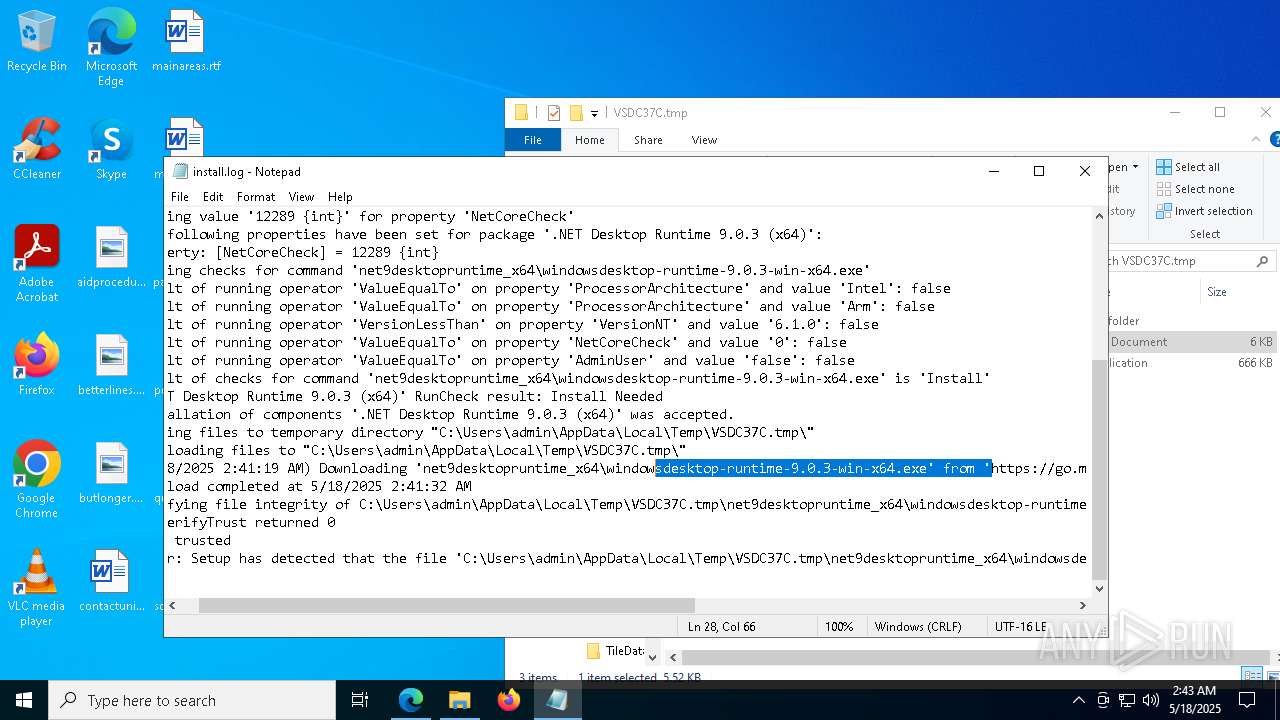Image resolution: width=1280 pixels, height=720 pixels.
Task: Open CCleaner desktop shortcut
Action: pyautogui.click(x=37, y=149)
